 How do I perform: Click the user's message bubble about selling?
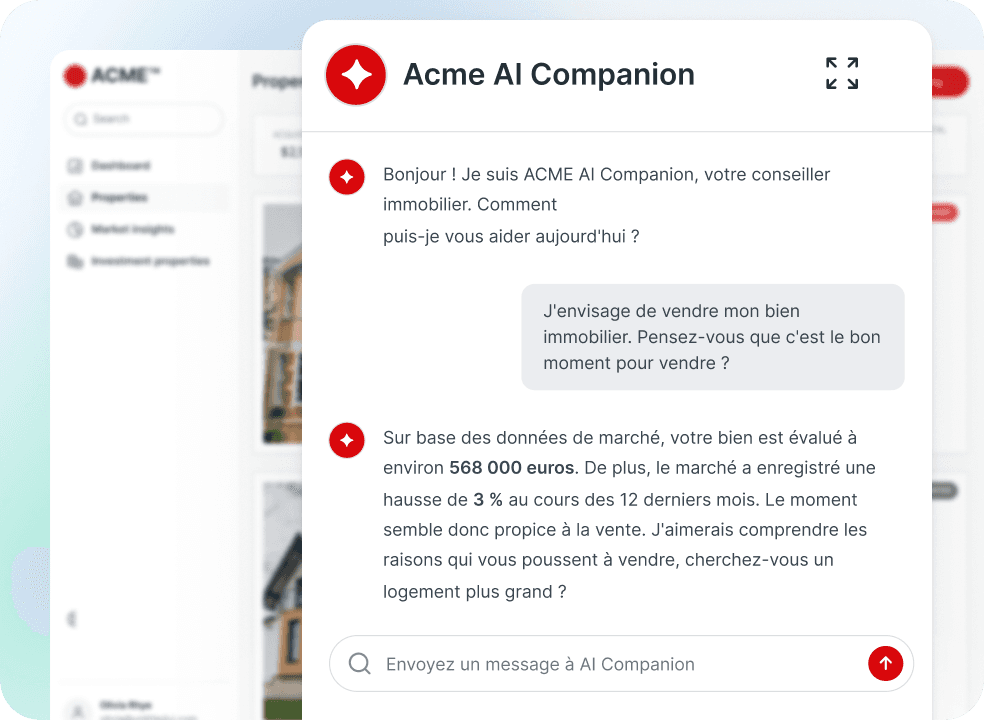tap(713, 337)
